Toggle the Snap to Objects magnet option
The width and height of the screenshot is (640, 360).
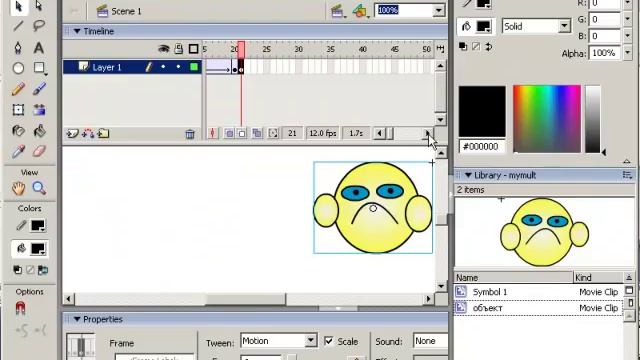[x=20, y=308]
